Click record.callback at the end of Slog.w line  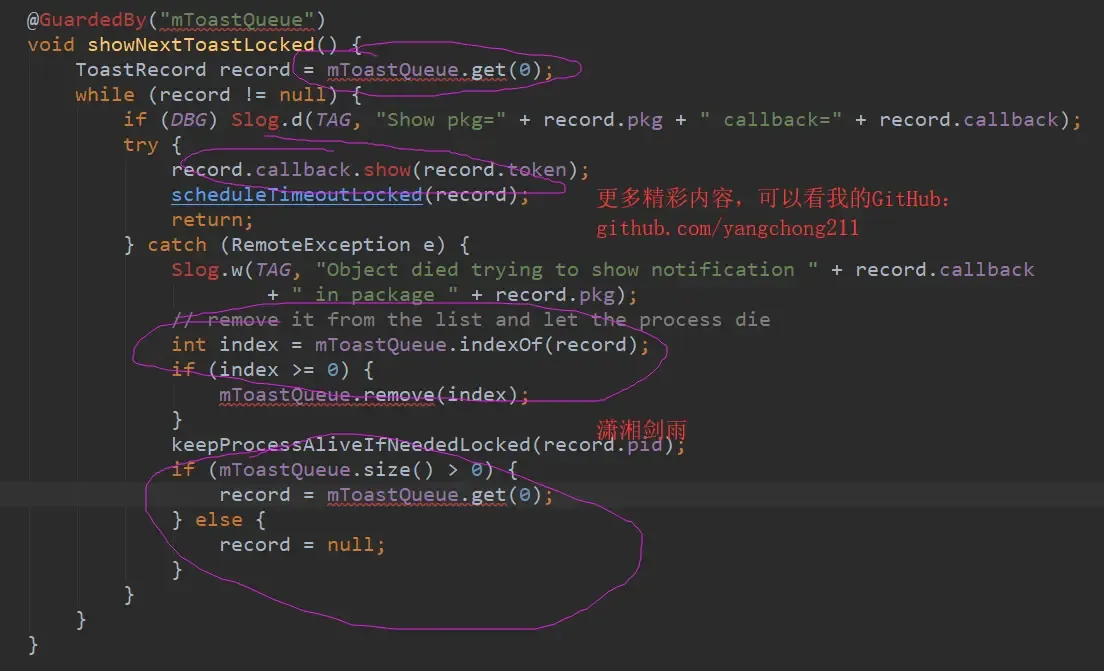click(x=945, y=270)
